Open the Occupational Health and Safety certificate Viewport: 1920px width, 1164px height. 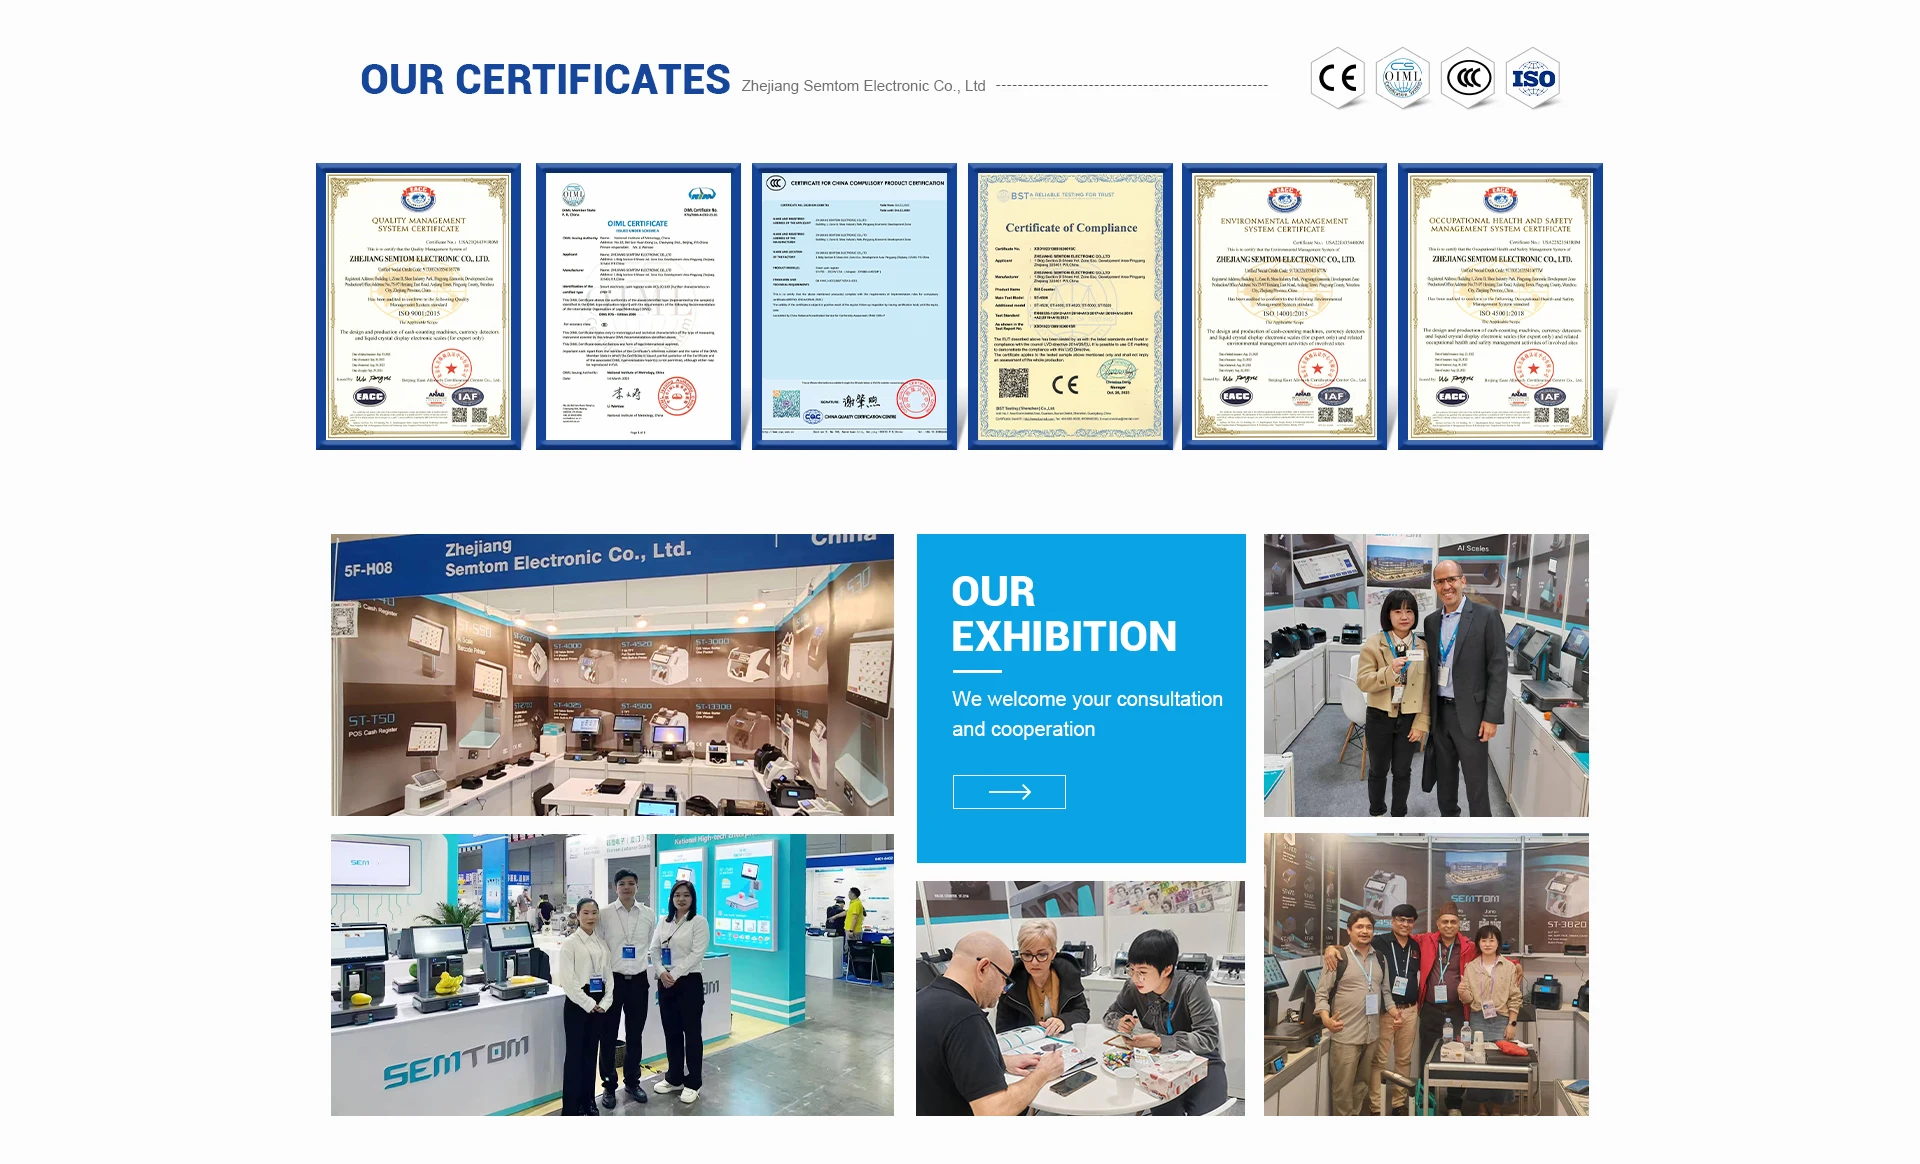[1500, 306]
